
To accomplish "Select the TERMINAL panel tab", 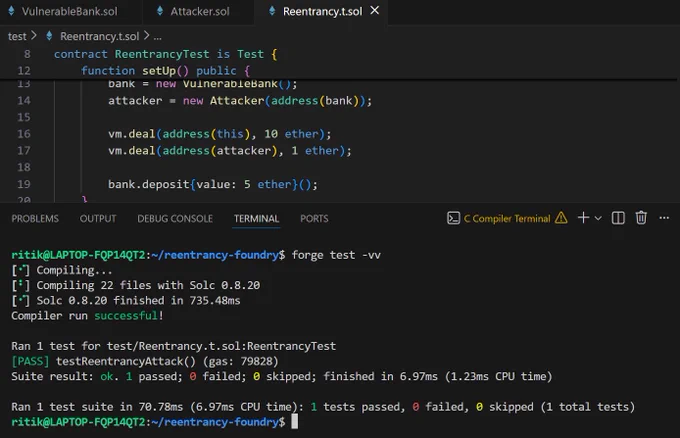I will (256, 219).
